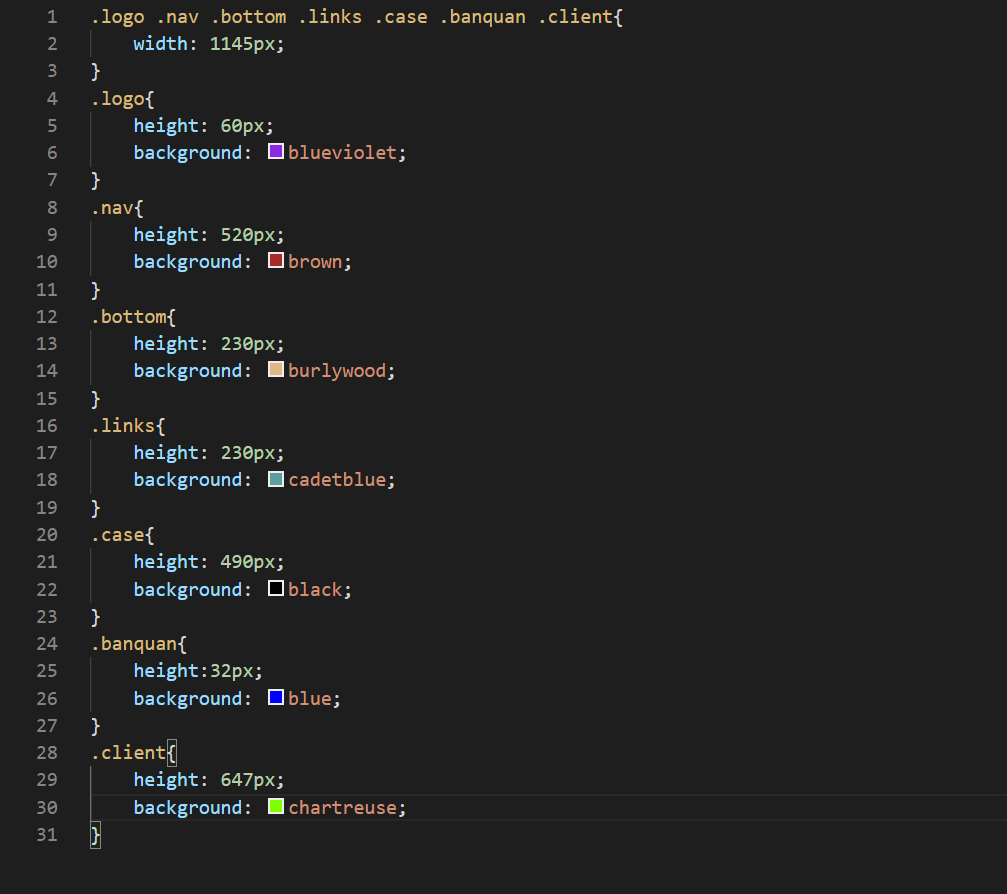Click the blue value text on line 26

[310, 699]
